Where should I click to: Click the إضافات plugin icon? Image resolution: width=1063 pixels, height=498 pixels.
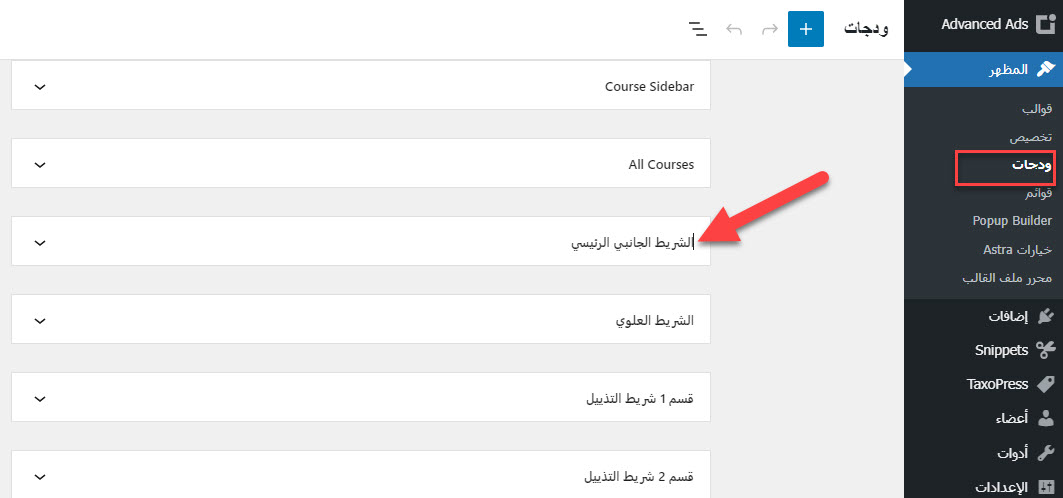1046,316
